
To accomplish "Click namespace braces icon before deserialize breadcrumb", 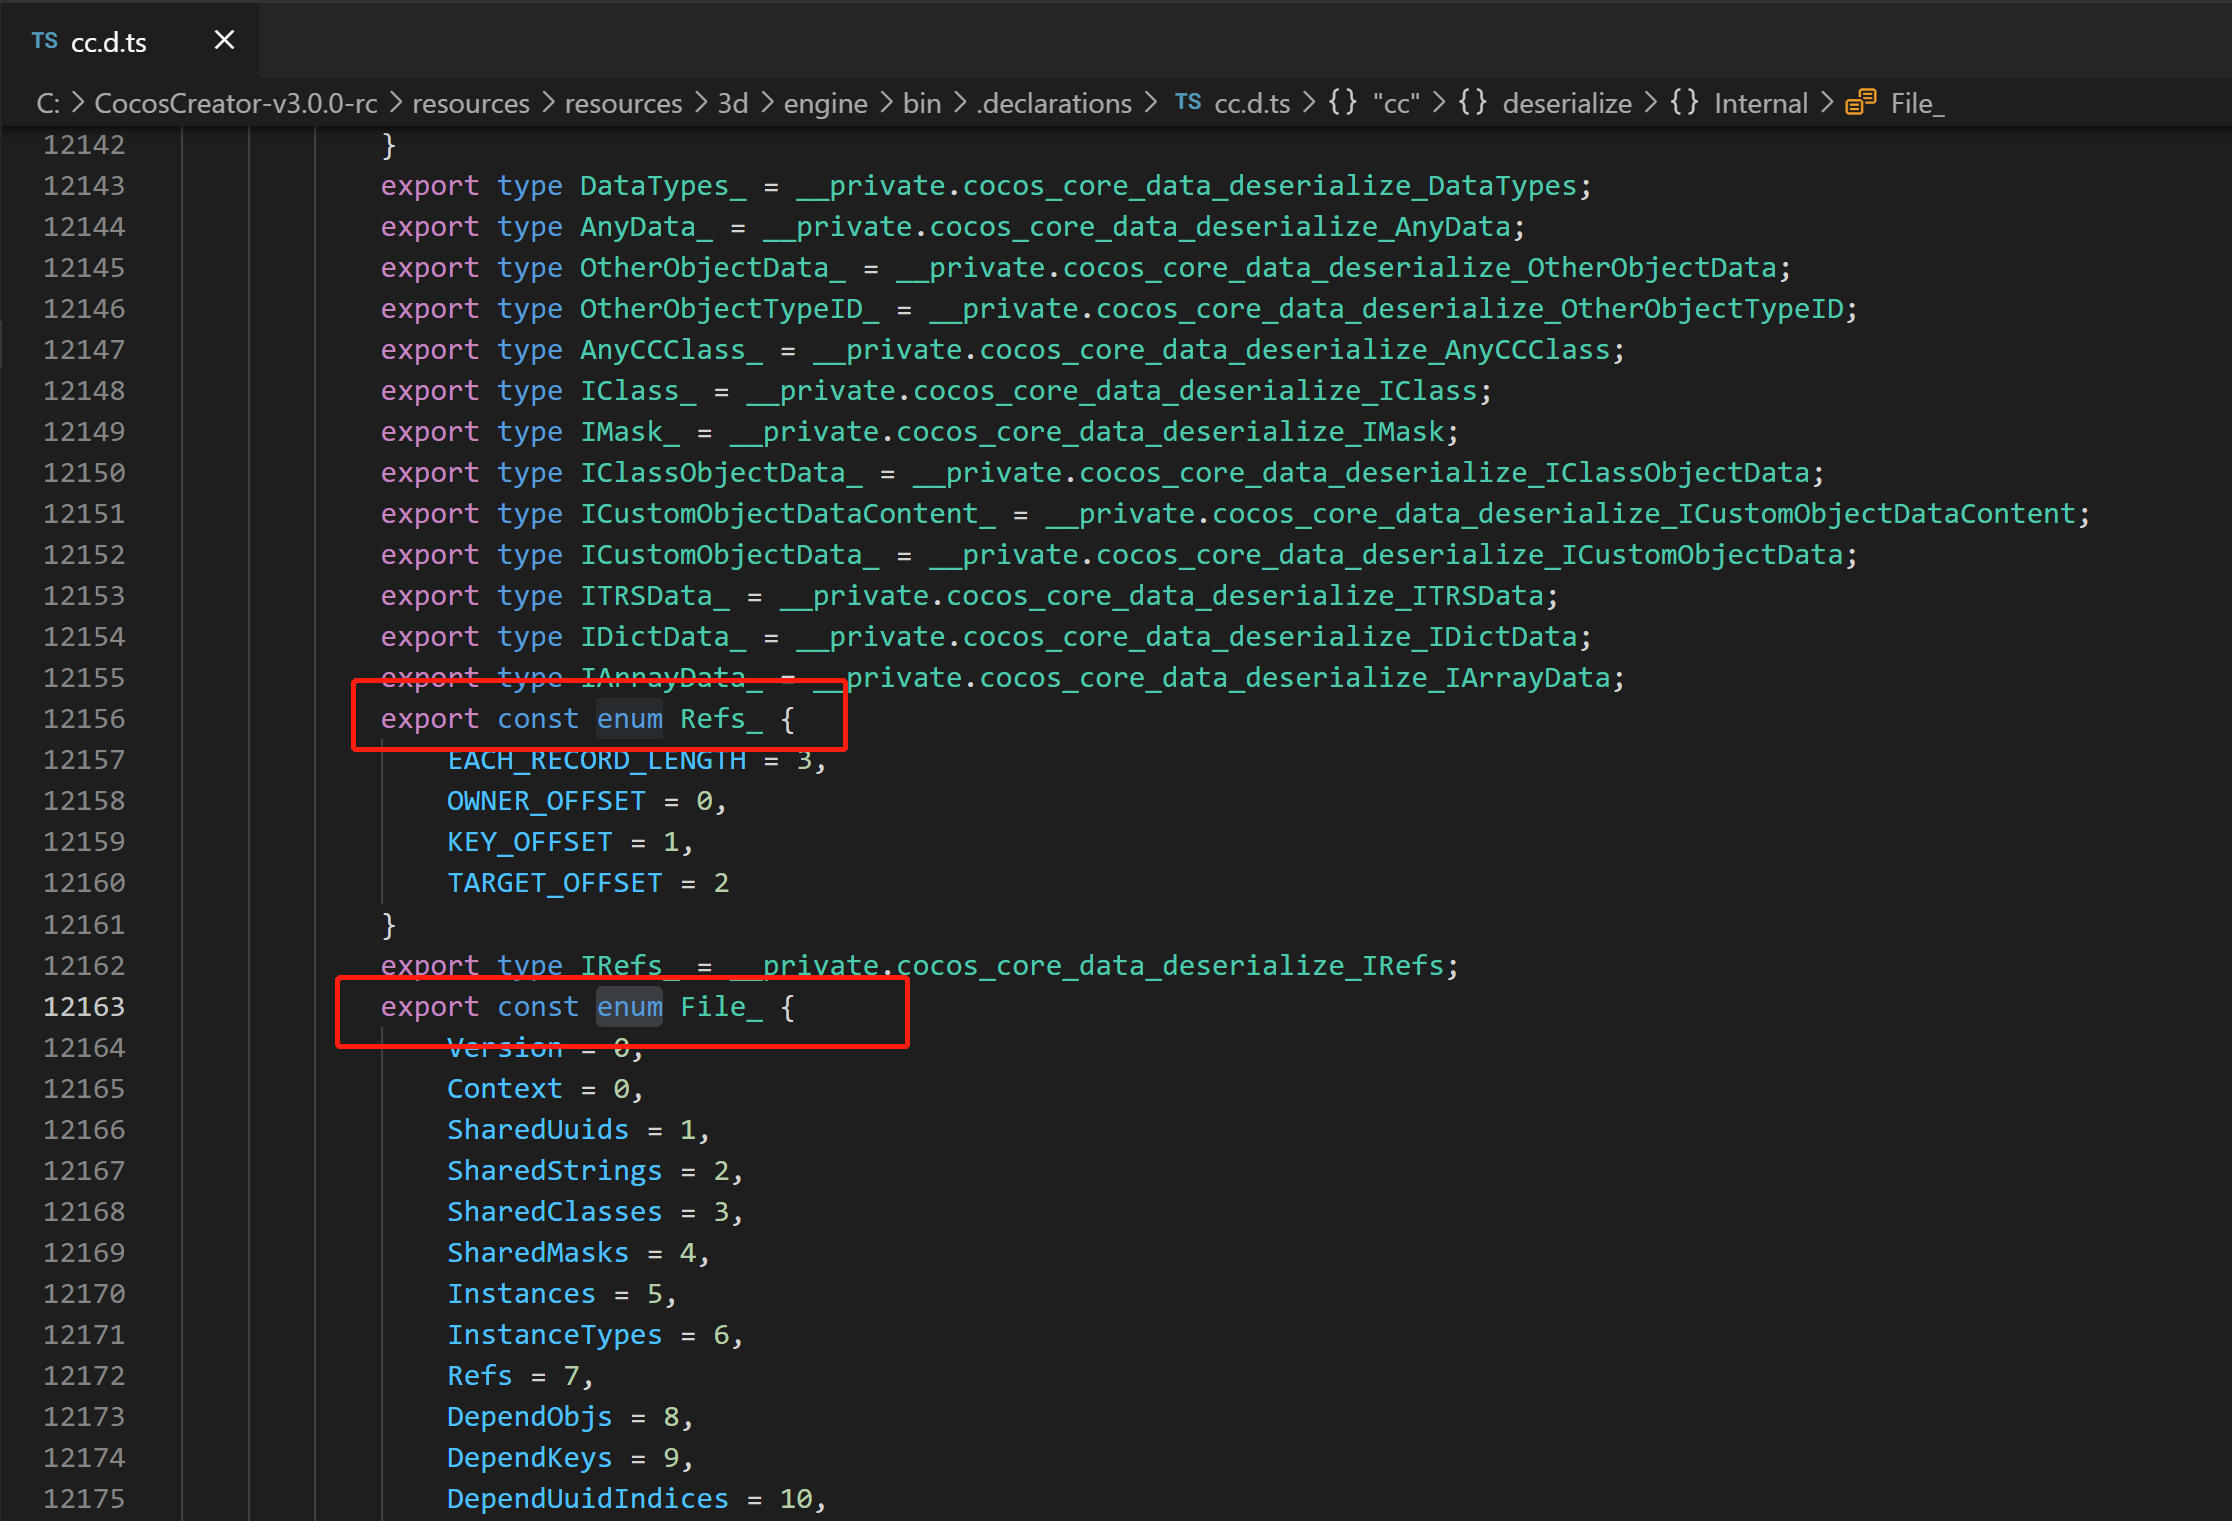I will (x=1472, y=102).
